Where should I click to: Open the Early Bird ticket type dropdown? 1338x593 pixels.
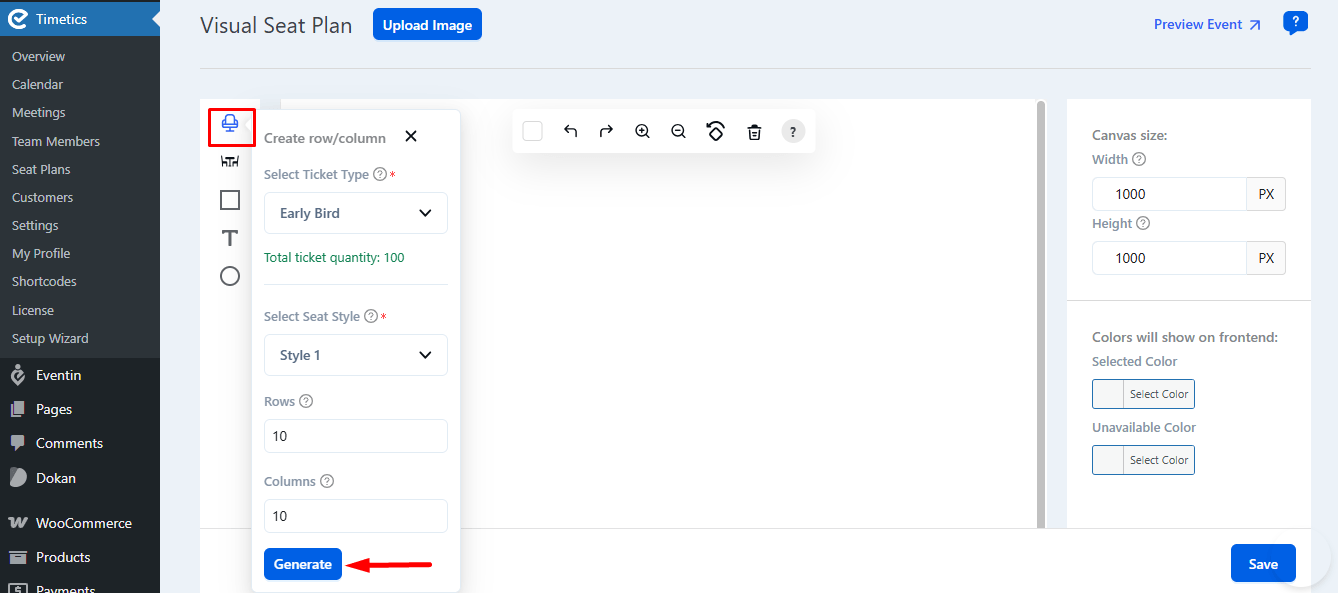coord(355,213)
